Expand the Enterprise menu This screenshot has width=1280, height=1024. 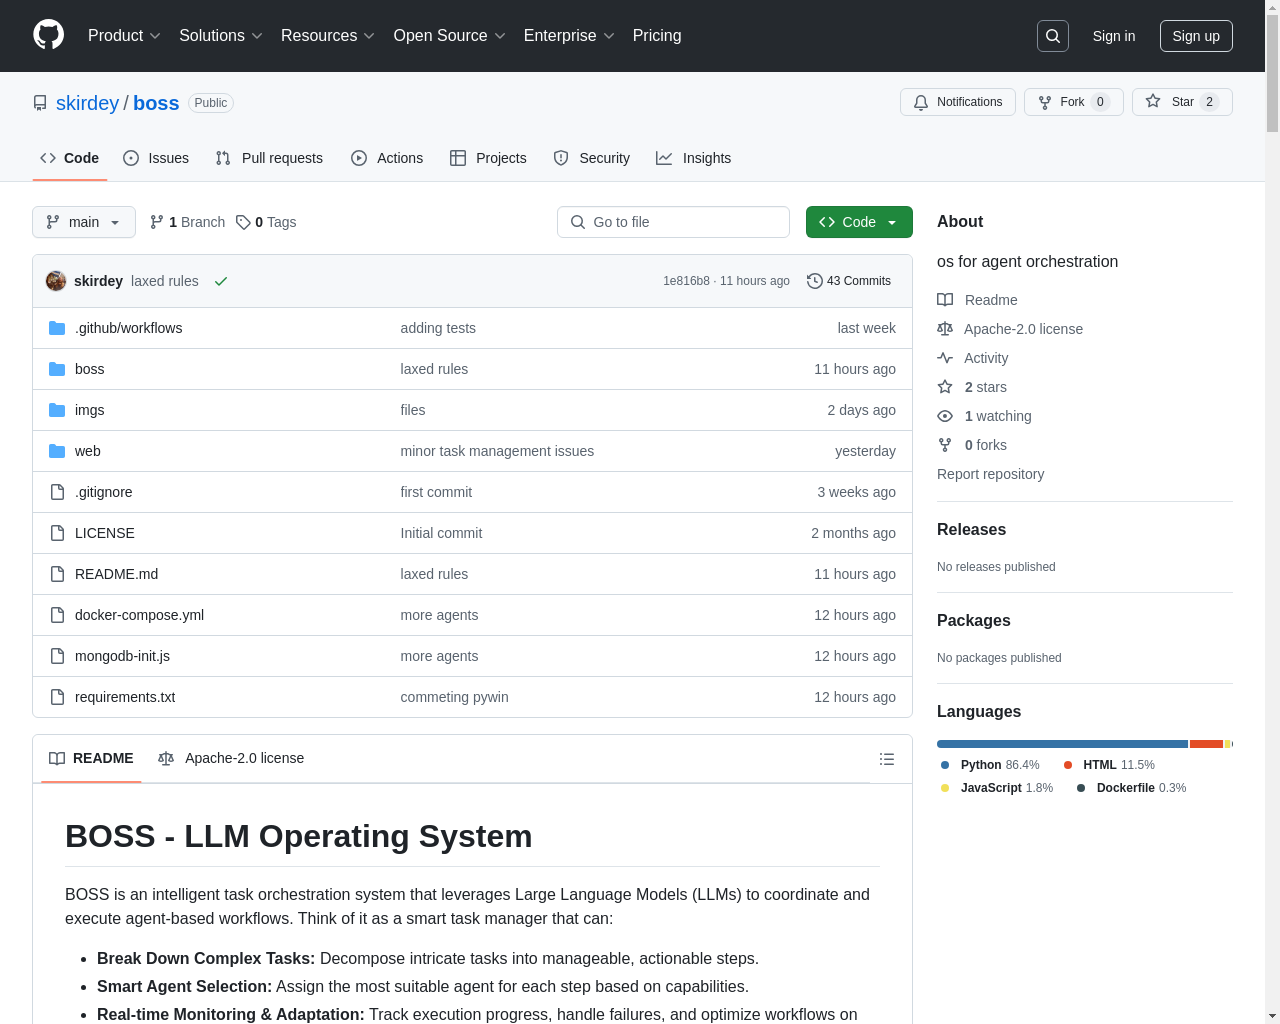point(569,36)
